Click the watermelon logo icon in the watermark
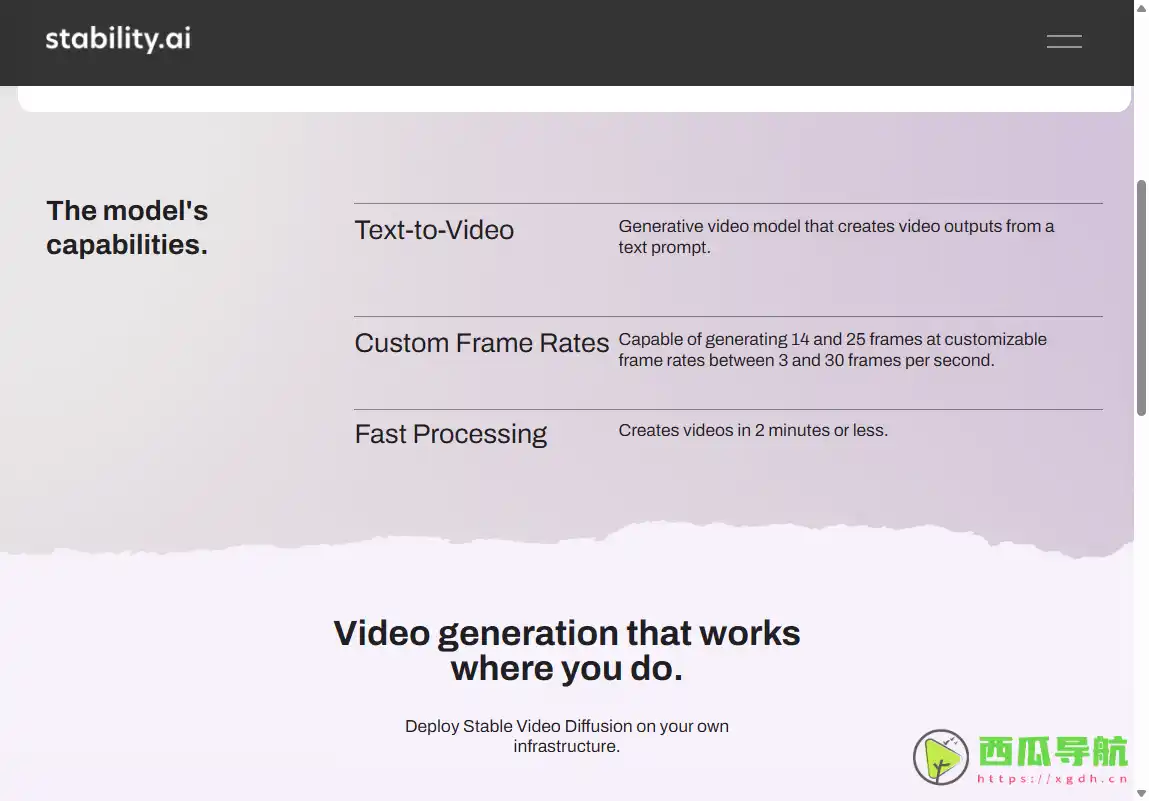Viewport: 1149px width, 801px height. pos(941,757)
